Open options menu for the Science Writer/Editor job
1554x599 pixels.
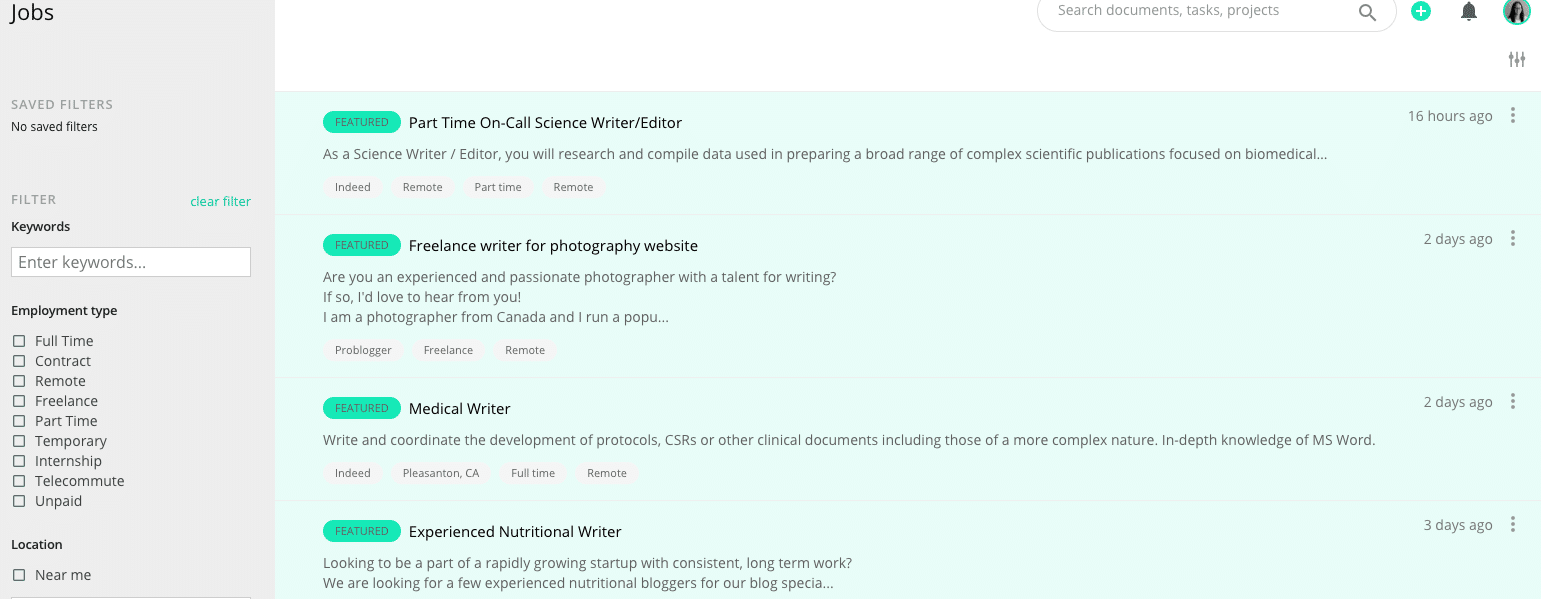click(x=1512, y=115)
